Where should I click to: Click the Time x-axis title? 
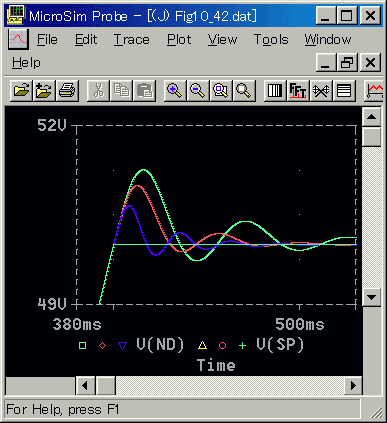tap(216, 365)
